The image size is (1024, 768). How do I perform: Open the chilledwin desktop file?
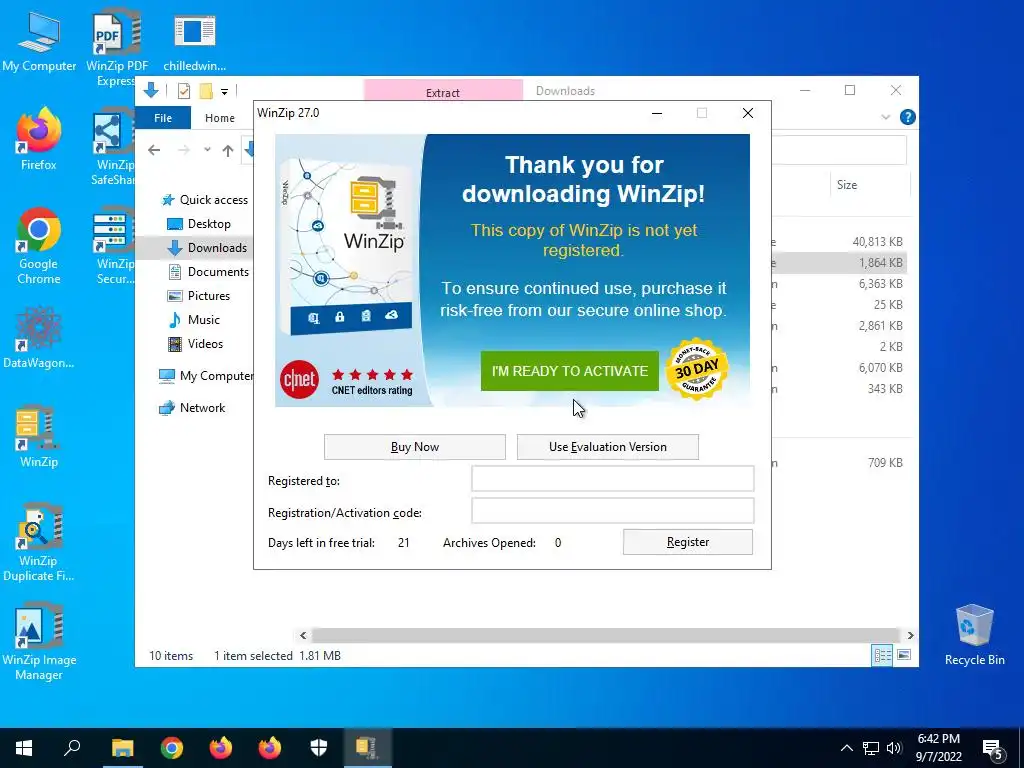pos(194,40)
